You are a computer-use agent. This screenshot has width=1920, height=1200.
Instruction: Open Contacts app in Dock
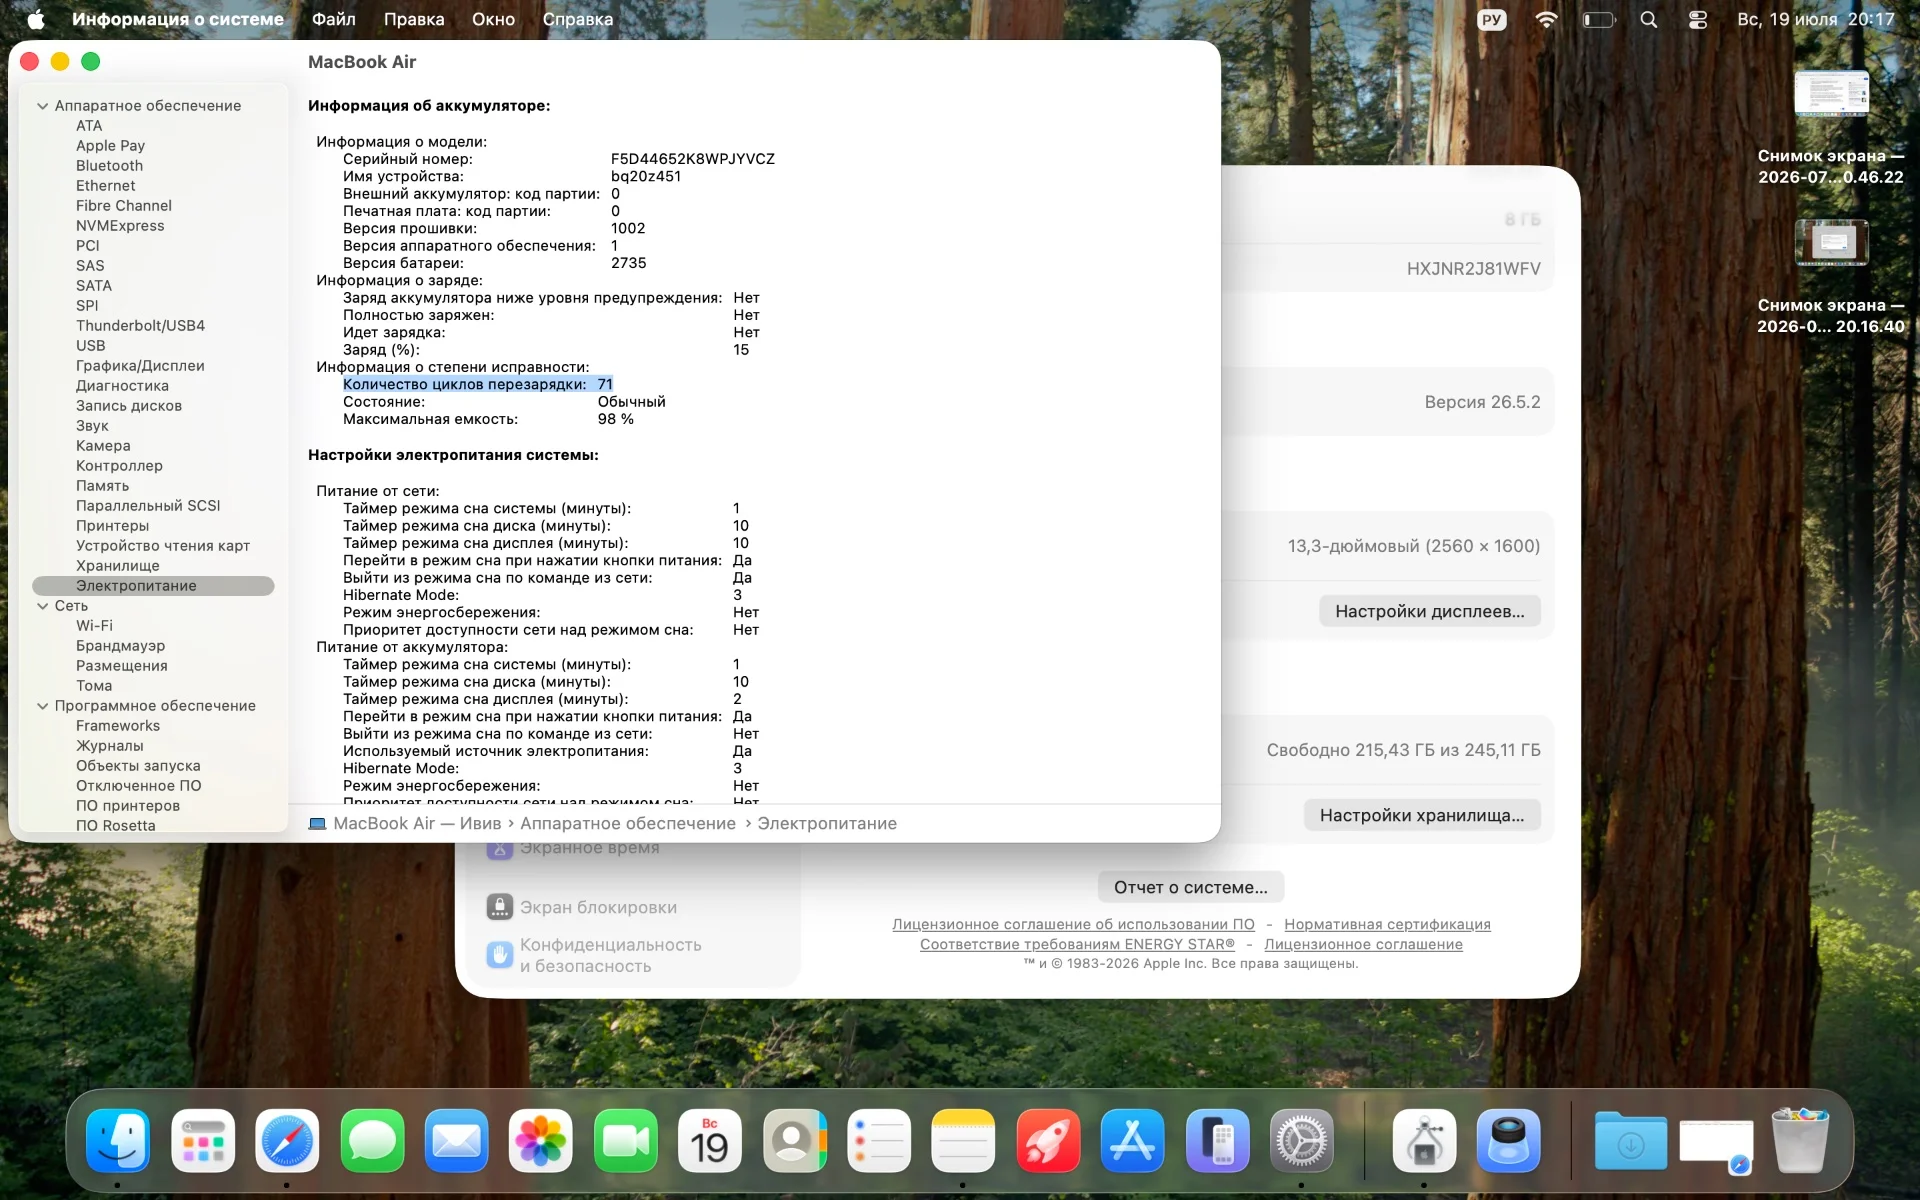794,1141
